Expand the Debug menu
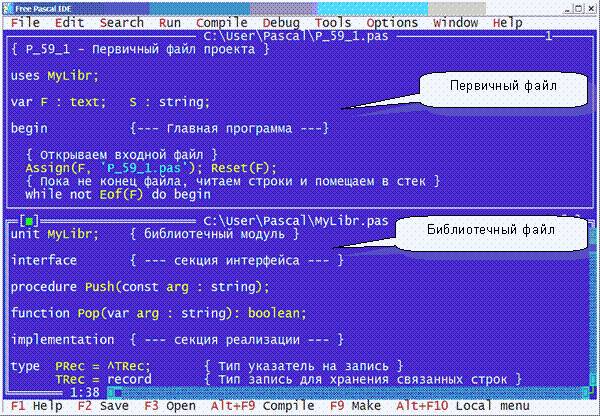 pyautogui.click(x=281, y=23)
